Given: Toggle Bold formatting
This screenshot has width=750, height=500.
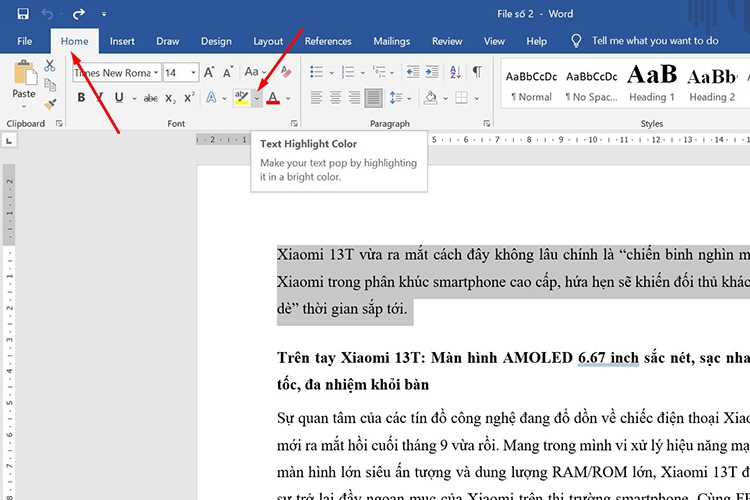Looking at the screenshot, I should pyautogui.click(x=81, y=98).
